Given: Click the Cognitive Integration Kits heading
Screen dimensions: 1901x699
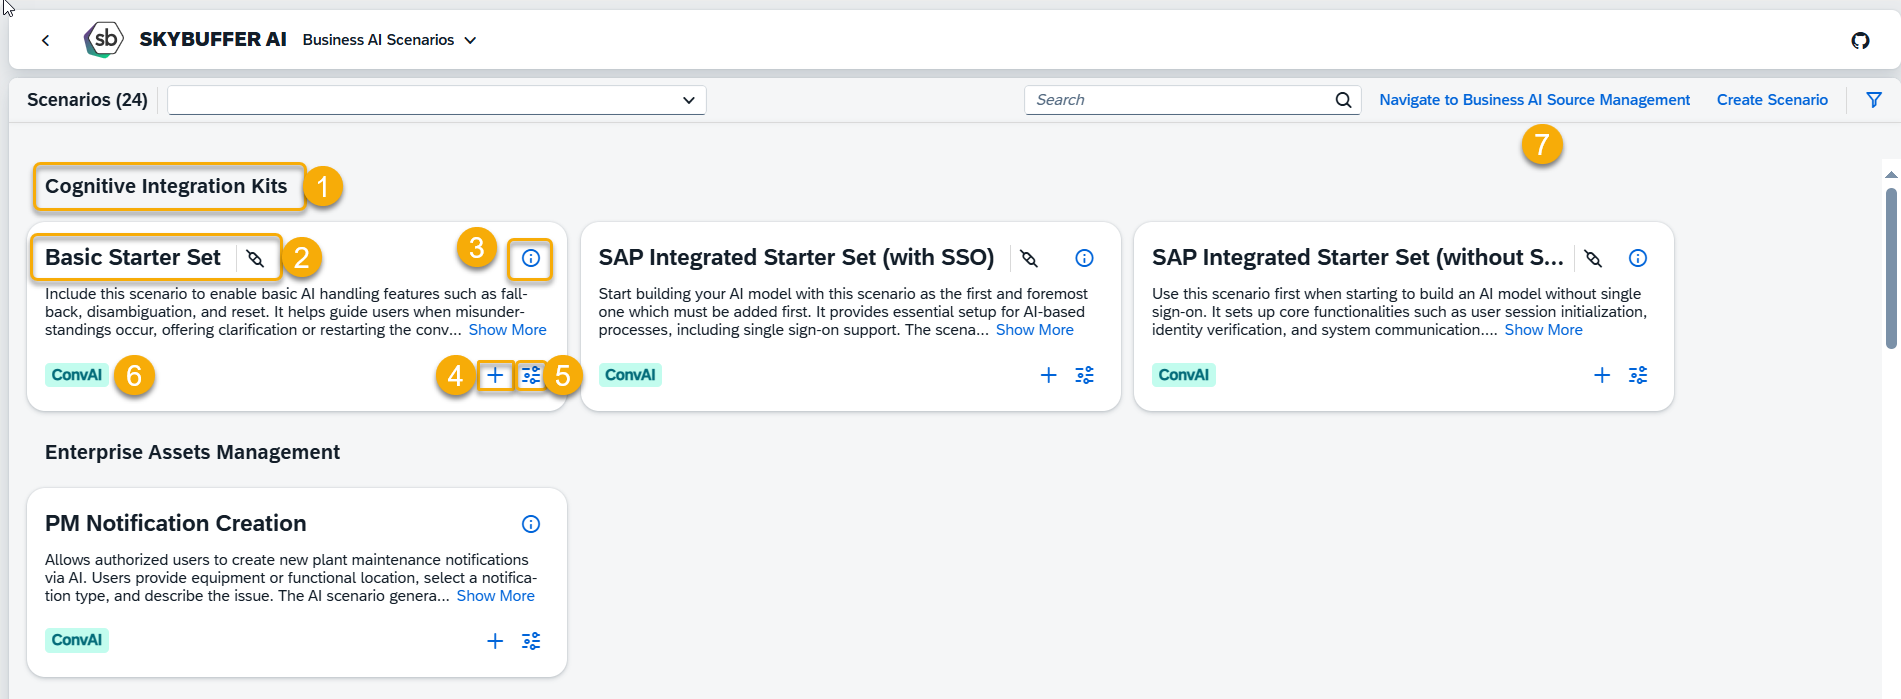Looking at the screenshot, I should tap(166, 187).
